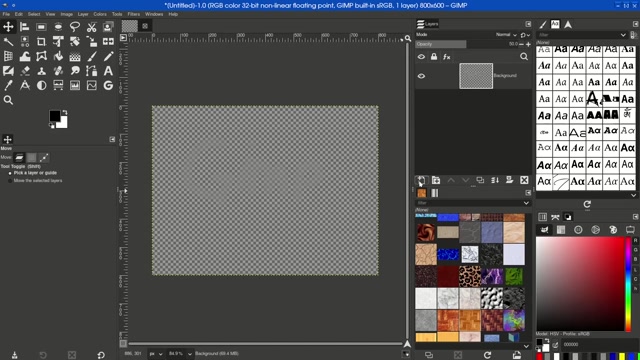Screen dimensions: 640x360
Task: Open the Edit menu
Action: tap(19, 14)
